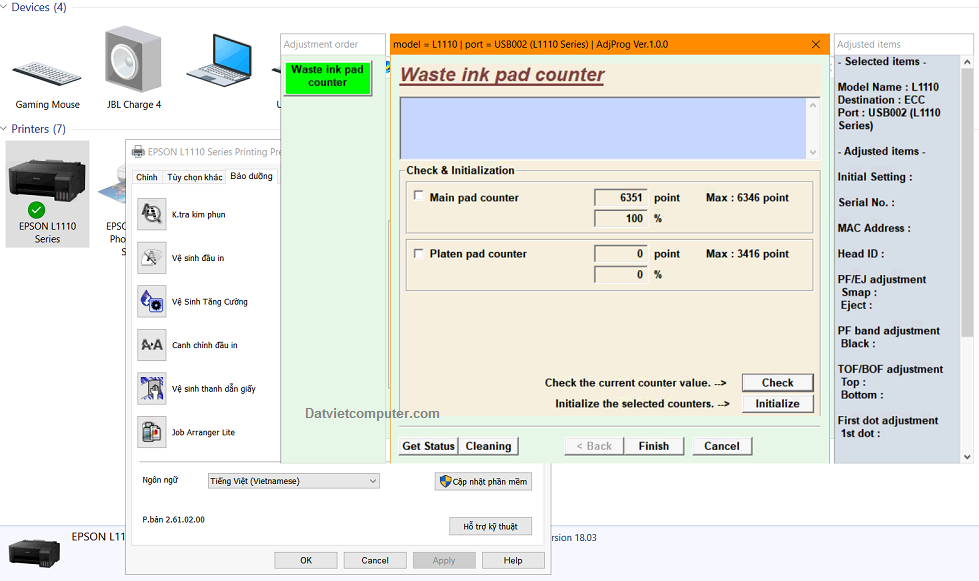Click the Cleaning button
The width and height of the screenshot is (979, 581).
[488, 446]
